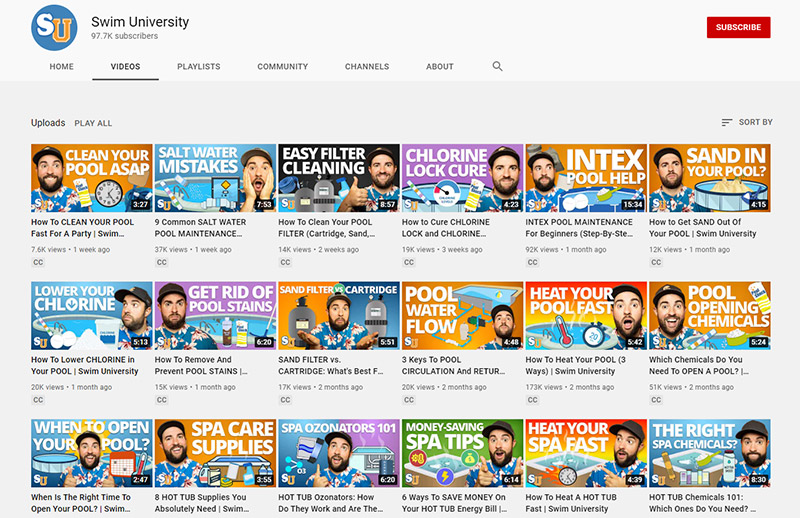800x518 pixels.
Task: Play the WHEN TO OPEN YOUR POOL thumbnail
Action: tap(92, 454)
